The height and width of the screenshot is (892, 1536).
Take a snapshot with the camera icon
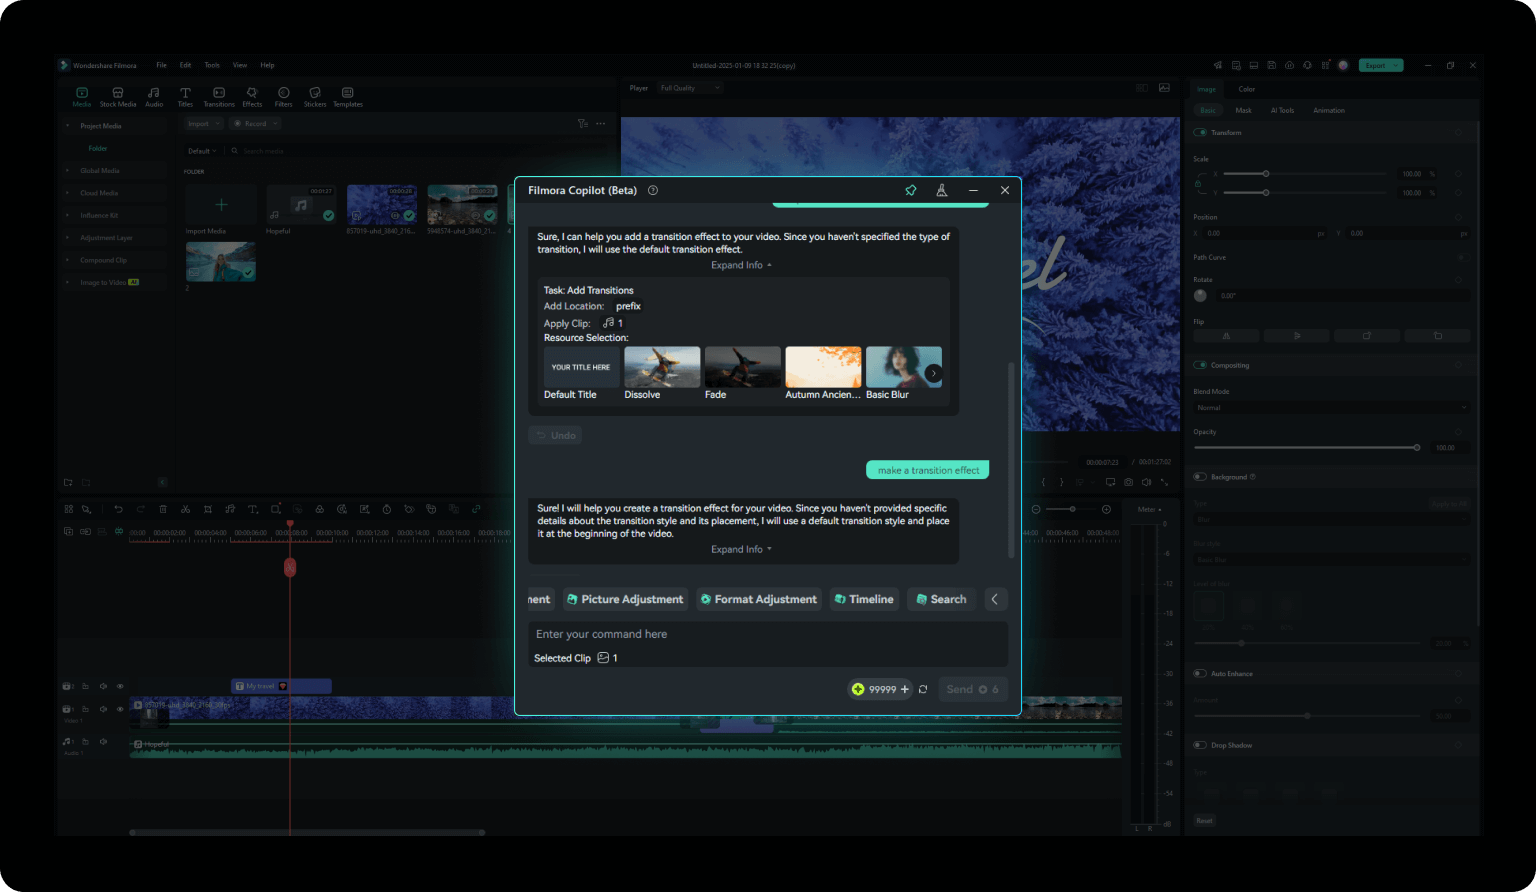[1128, 482]
